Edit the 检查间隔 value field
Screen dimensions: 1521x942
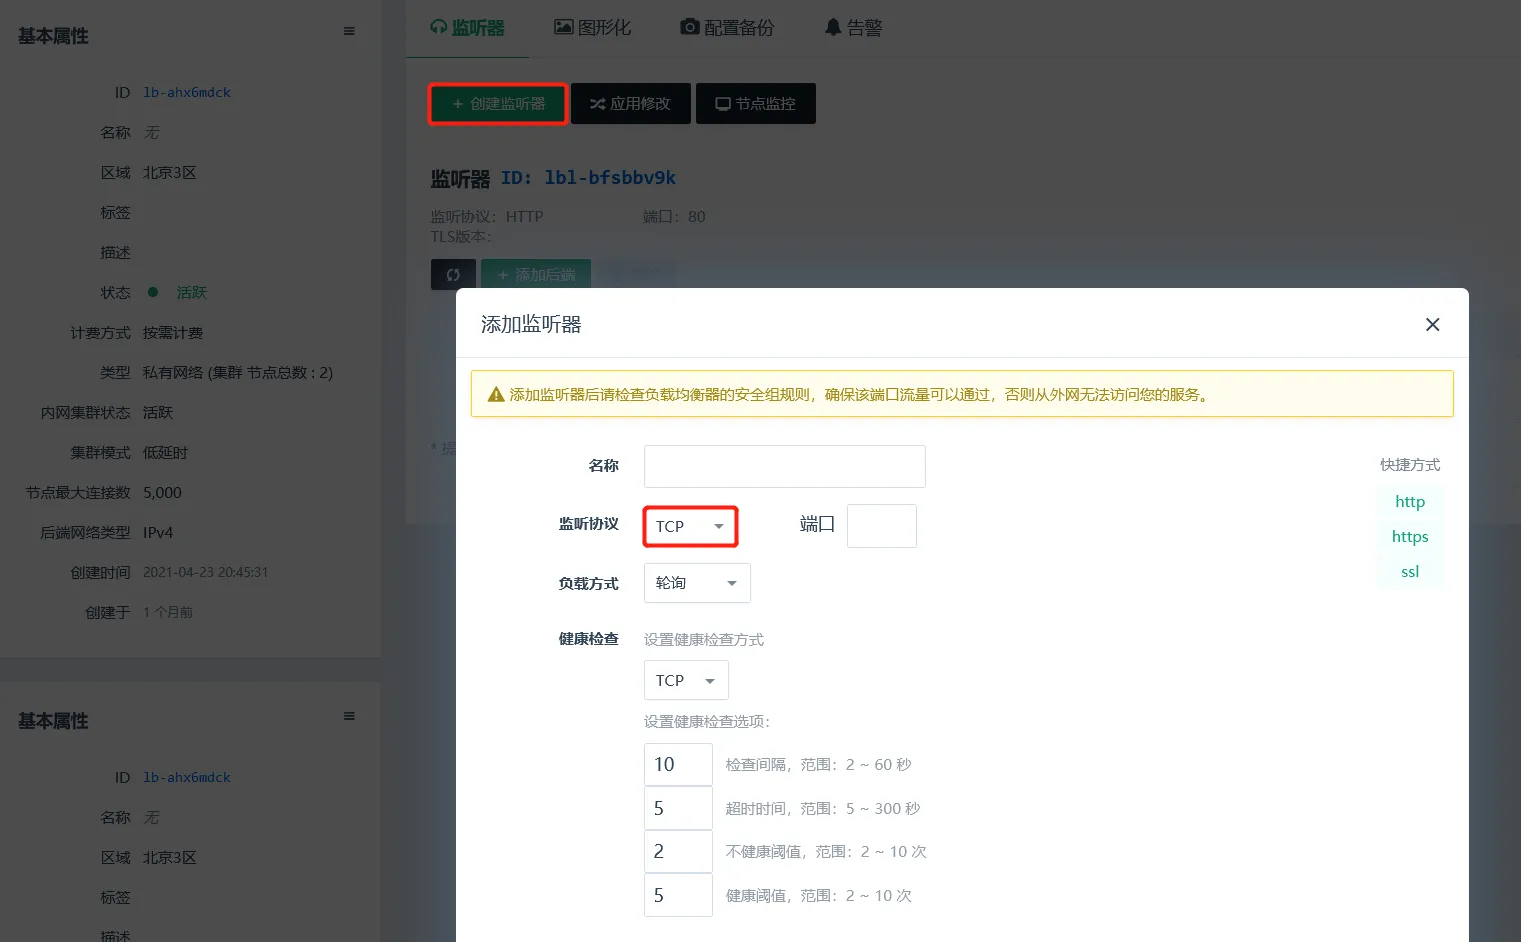(x=678, y=765)
